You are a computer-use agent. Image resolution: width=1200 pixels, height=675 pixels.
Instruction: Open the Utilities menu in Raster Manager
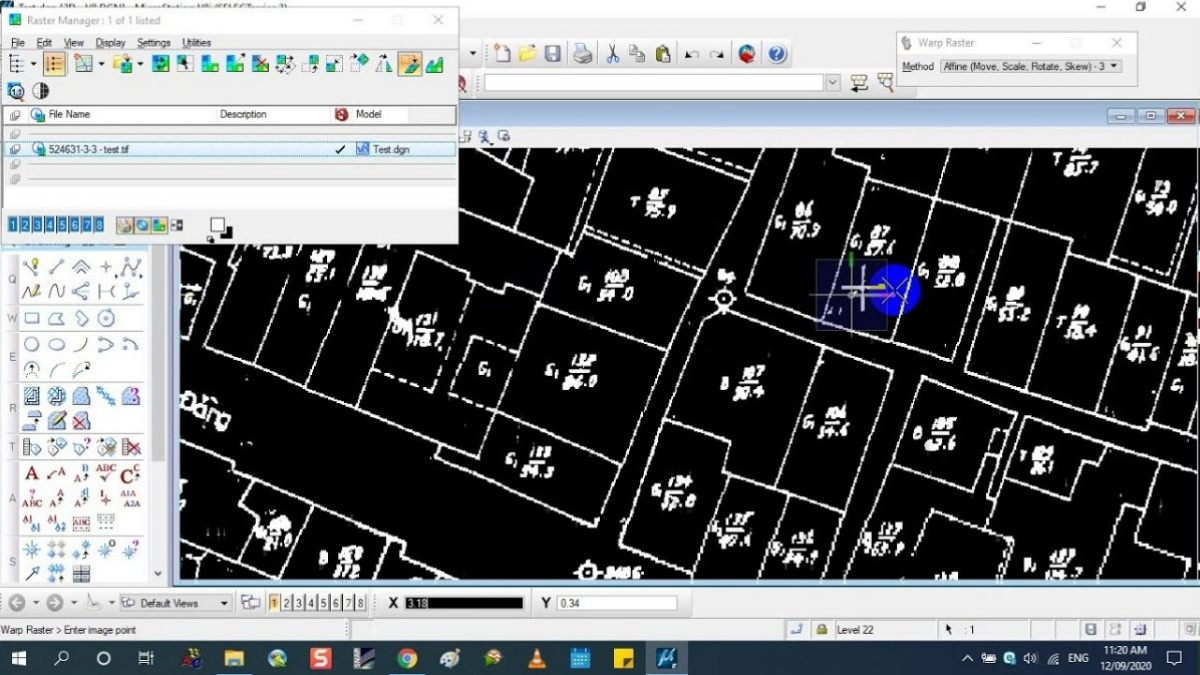197,43
